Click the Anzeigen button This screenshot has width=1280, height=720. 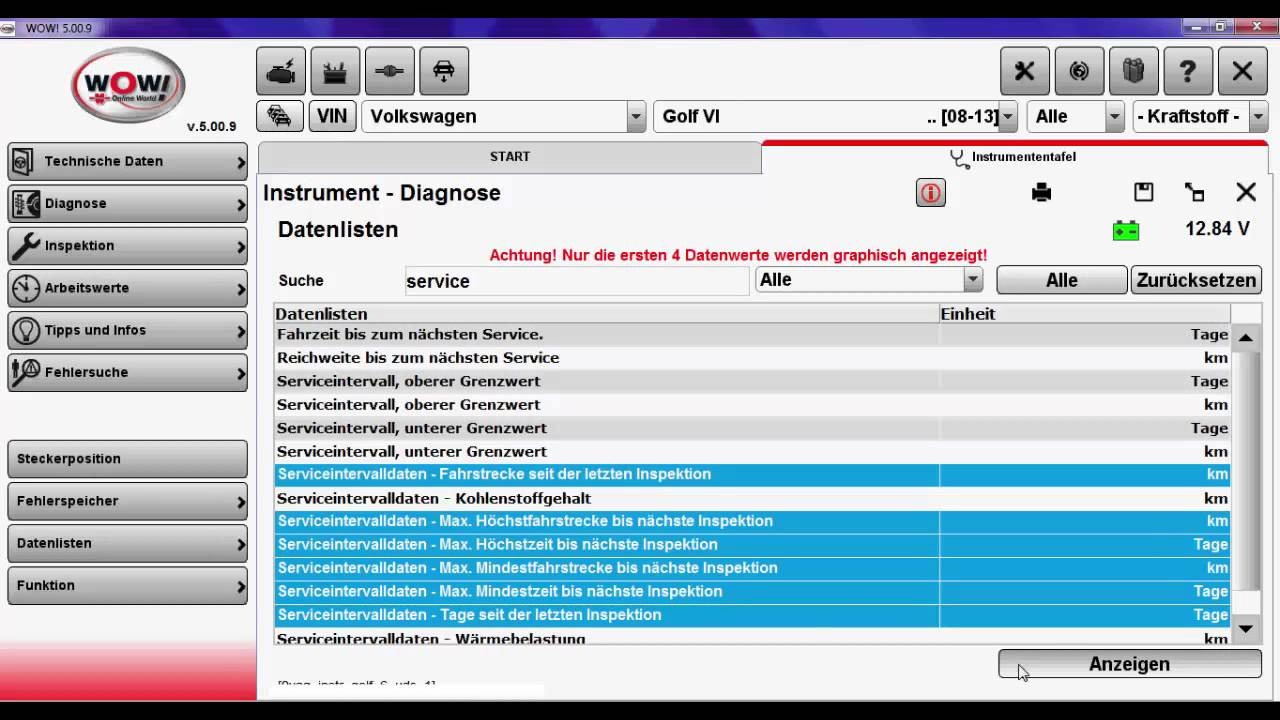click(x=1130, y=664)
